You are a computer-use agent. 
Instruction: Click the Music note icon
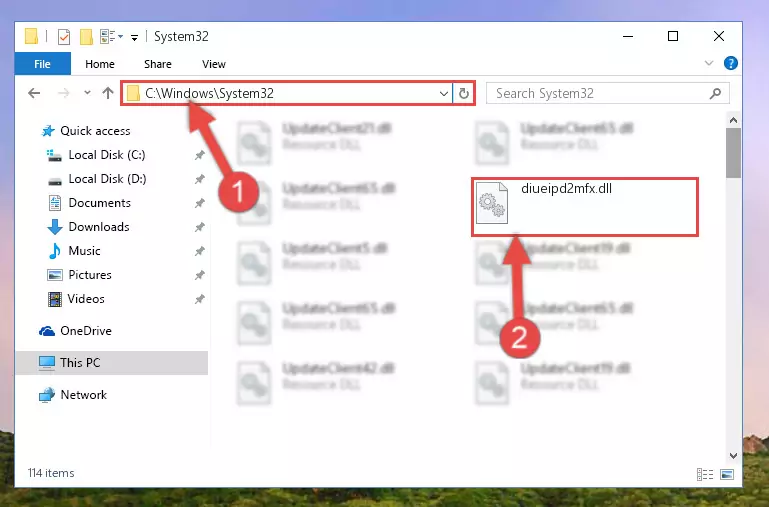(54, 251)
